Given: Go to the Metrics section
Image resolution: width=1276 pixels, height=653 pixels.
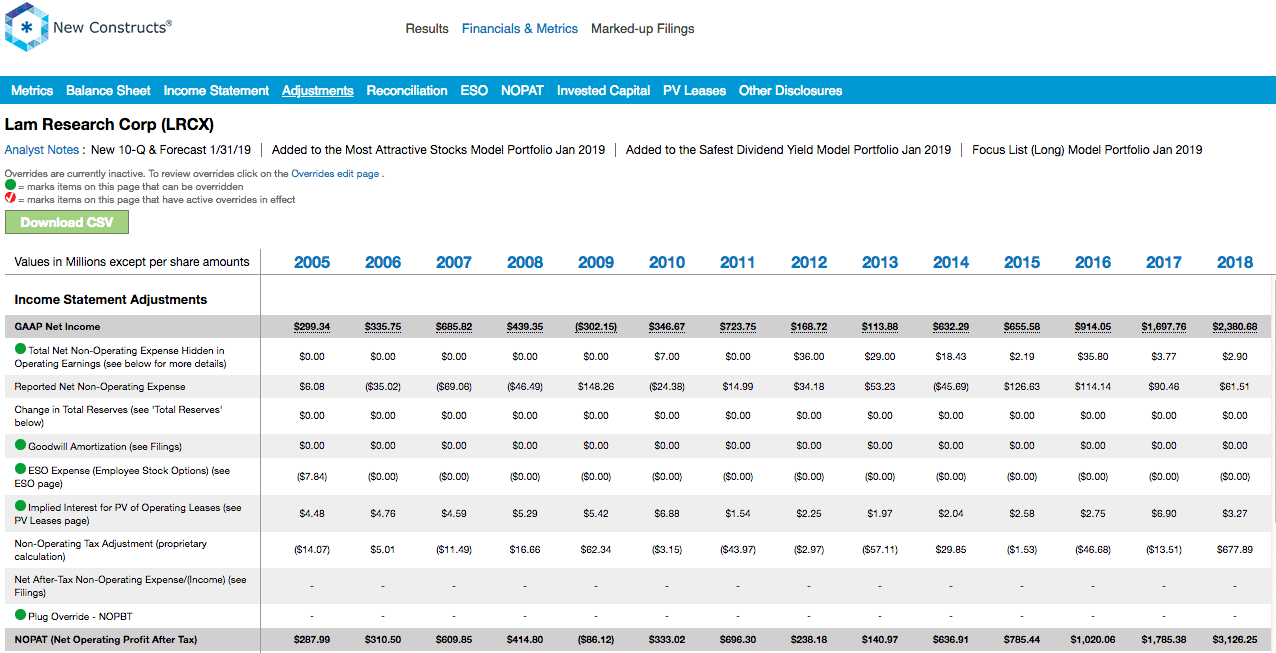Looking at the screenshot, I should pyautogui.click(x=32, y=90).
